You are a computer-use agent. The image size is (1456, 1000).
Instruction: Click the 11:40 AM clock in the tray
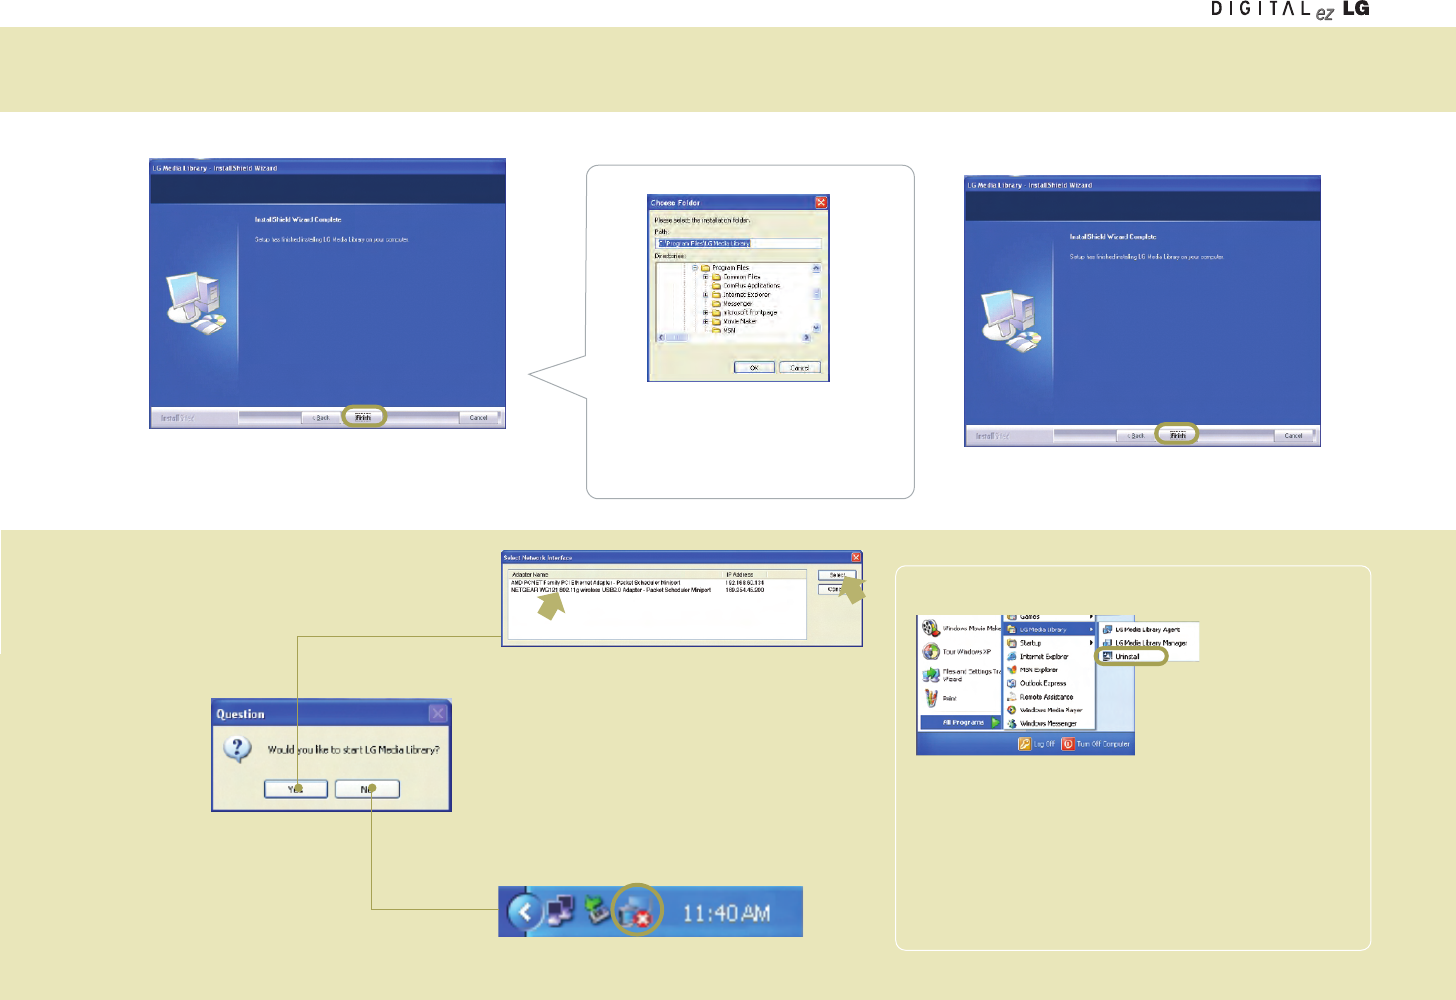pyautogui.click(x=726, y=913)
